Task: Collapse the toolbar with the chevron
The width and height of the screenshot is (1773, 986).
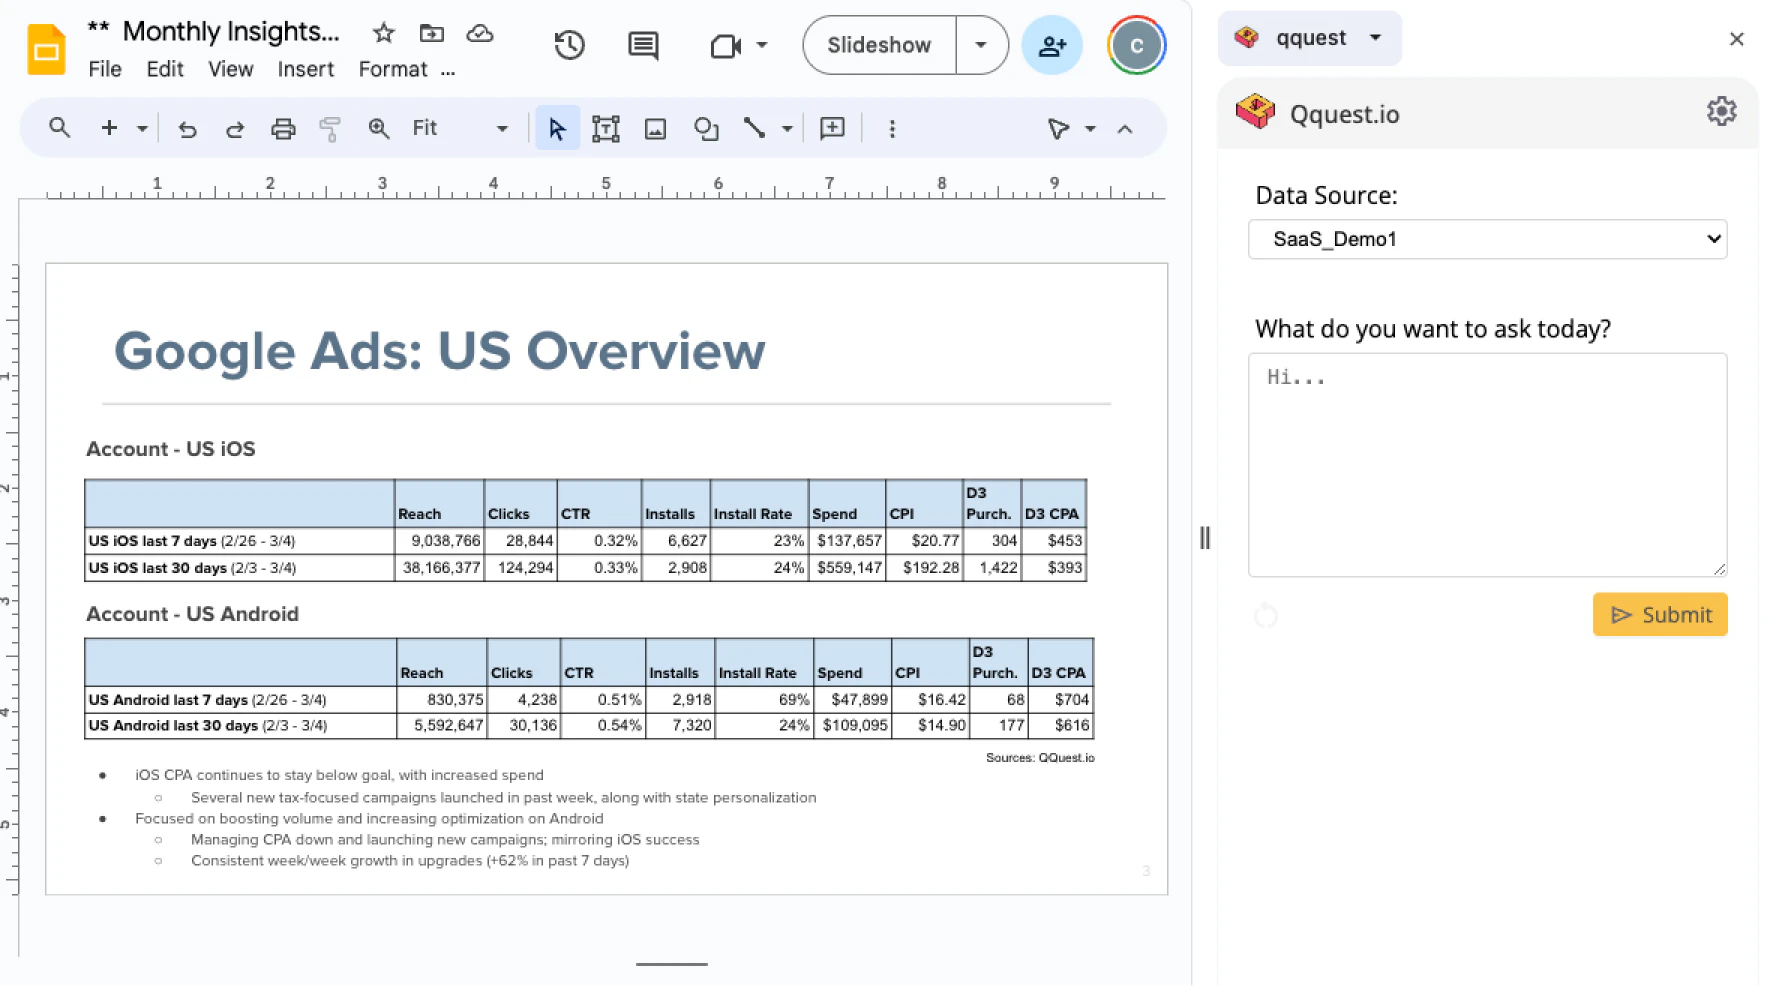Action: point(1126,128)
